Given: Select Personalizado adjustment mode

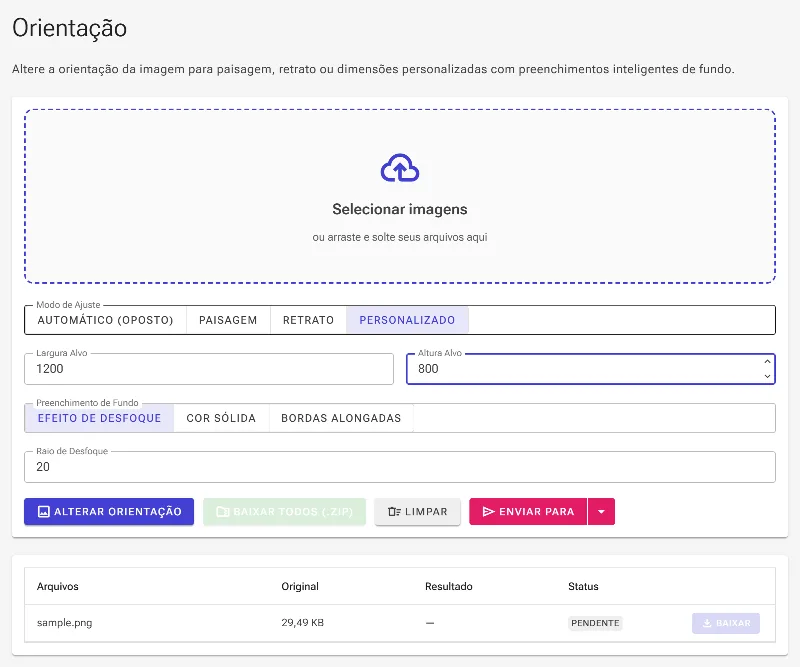Looking at the screenshot, I should [407, 320].
